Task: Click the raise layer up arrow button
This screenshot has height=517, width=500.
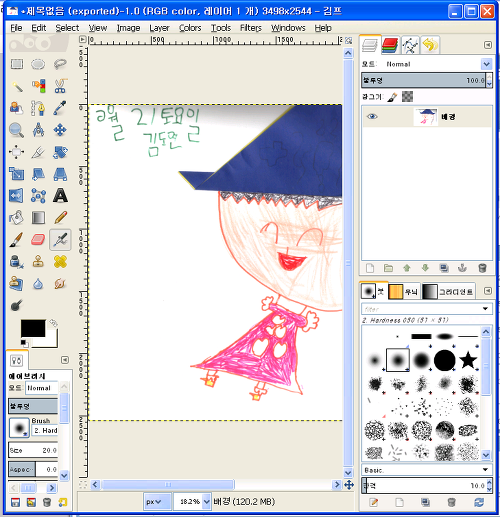Action: (x=407, y=268)
